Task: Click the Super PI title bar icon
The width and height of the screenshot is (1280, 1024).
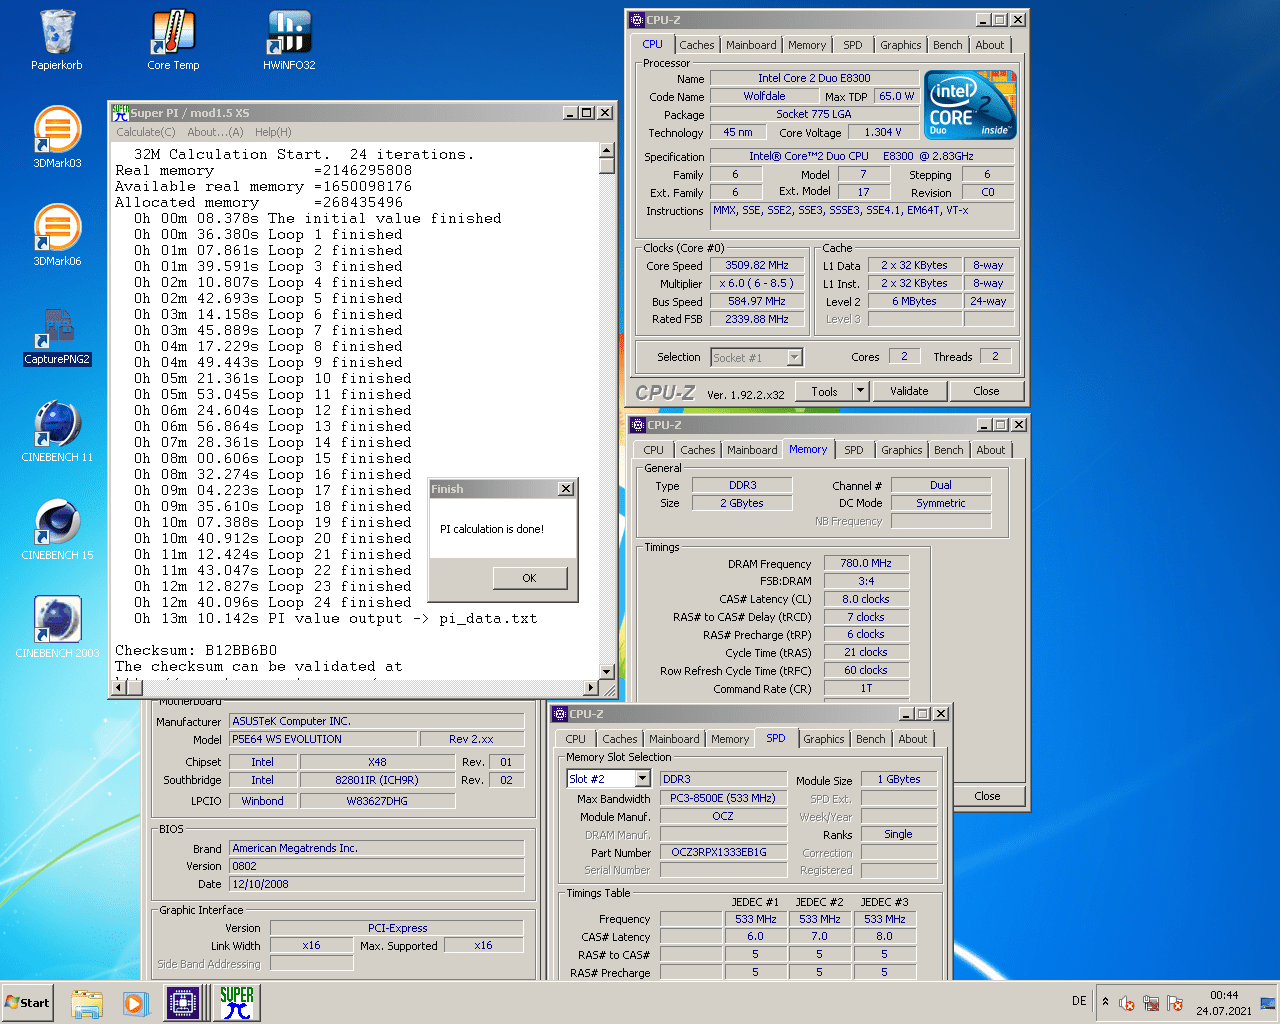Action: pyautogui.click(x=120, y=113)
